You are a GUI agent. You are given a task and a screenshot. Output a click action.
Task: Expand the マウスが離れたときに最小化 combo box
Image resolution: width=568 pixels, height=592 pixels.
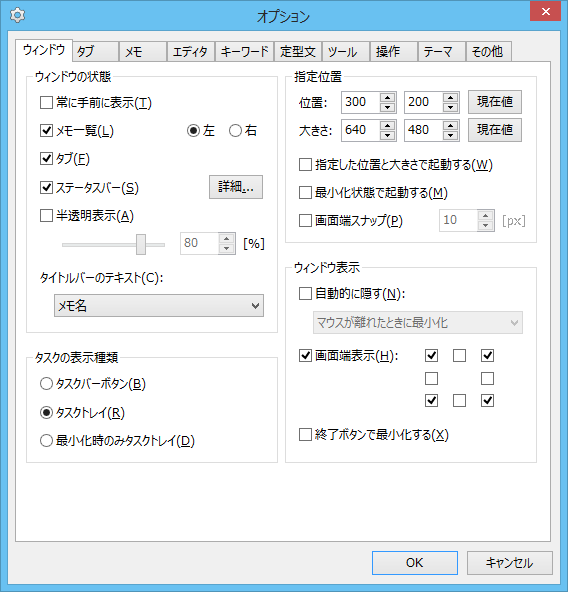[x=418, y=322]
